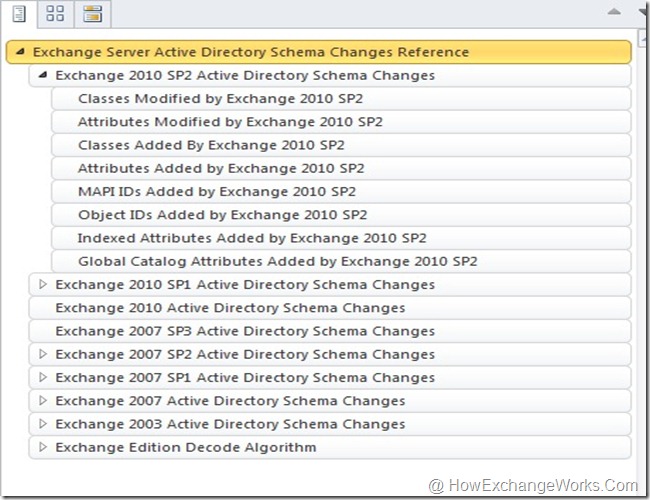Expand Exchange 2003 Active Directory Schema Changes
This screenshot has height=500, width=650.
pyautogui.click(x=42, y=424)
